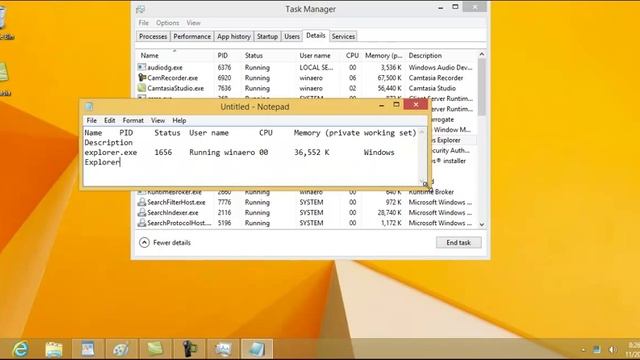Sort by Description column header

(x=441, y=55)
